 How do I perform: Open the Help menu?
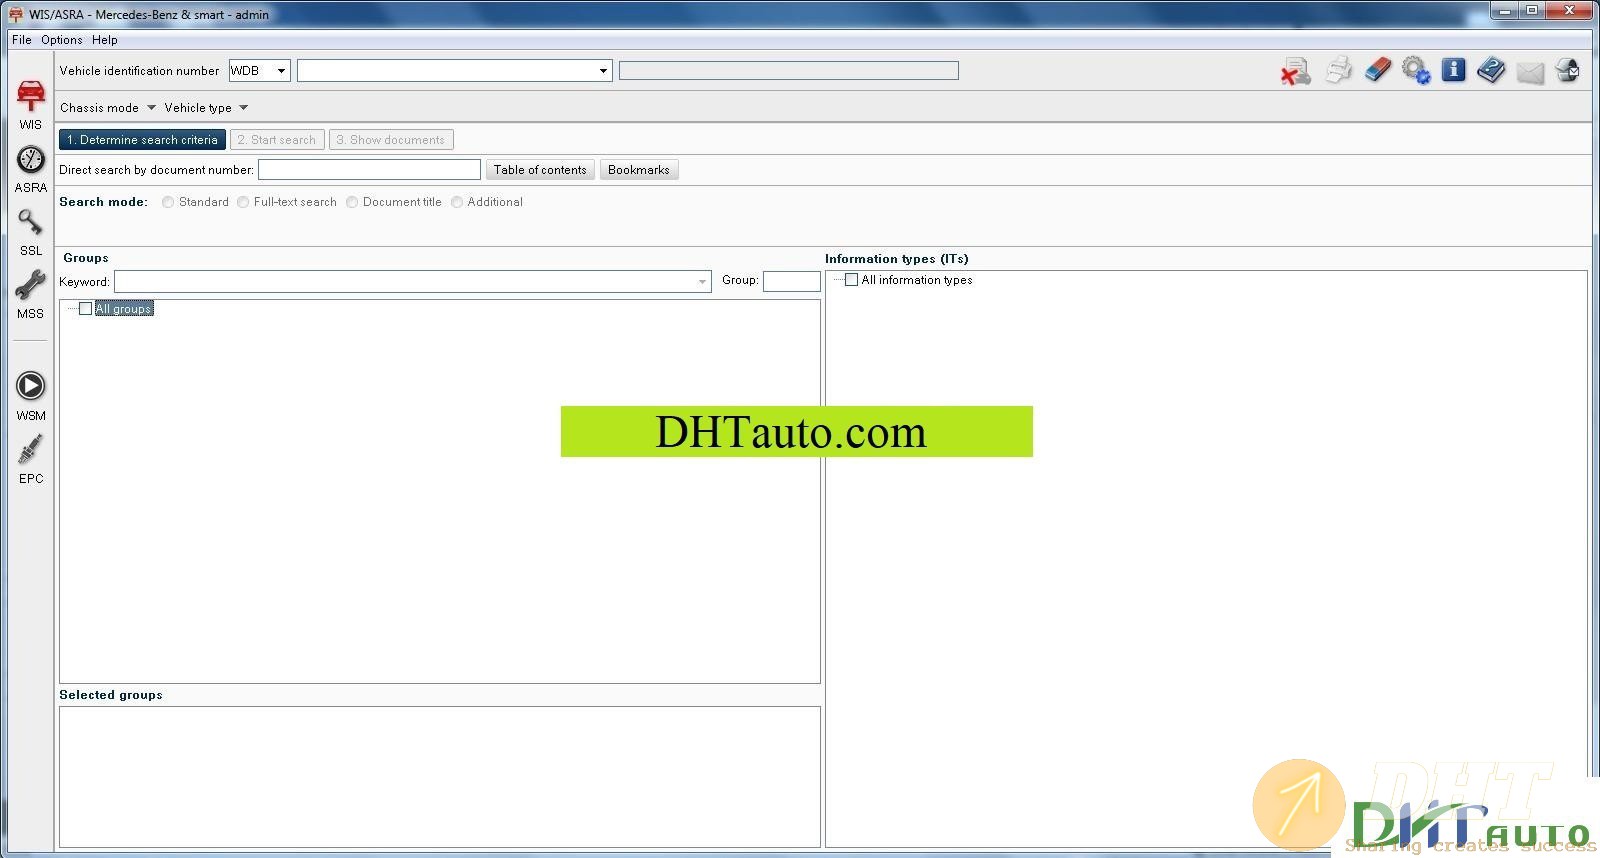point(105,40)
